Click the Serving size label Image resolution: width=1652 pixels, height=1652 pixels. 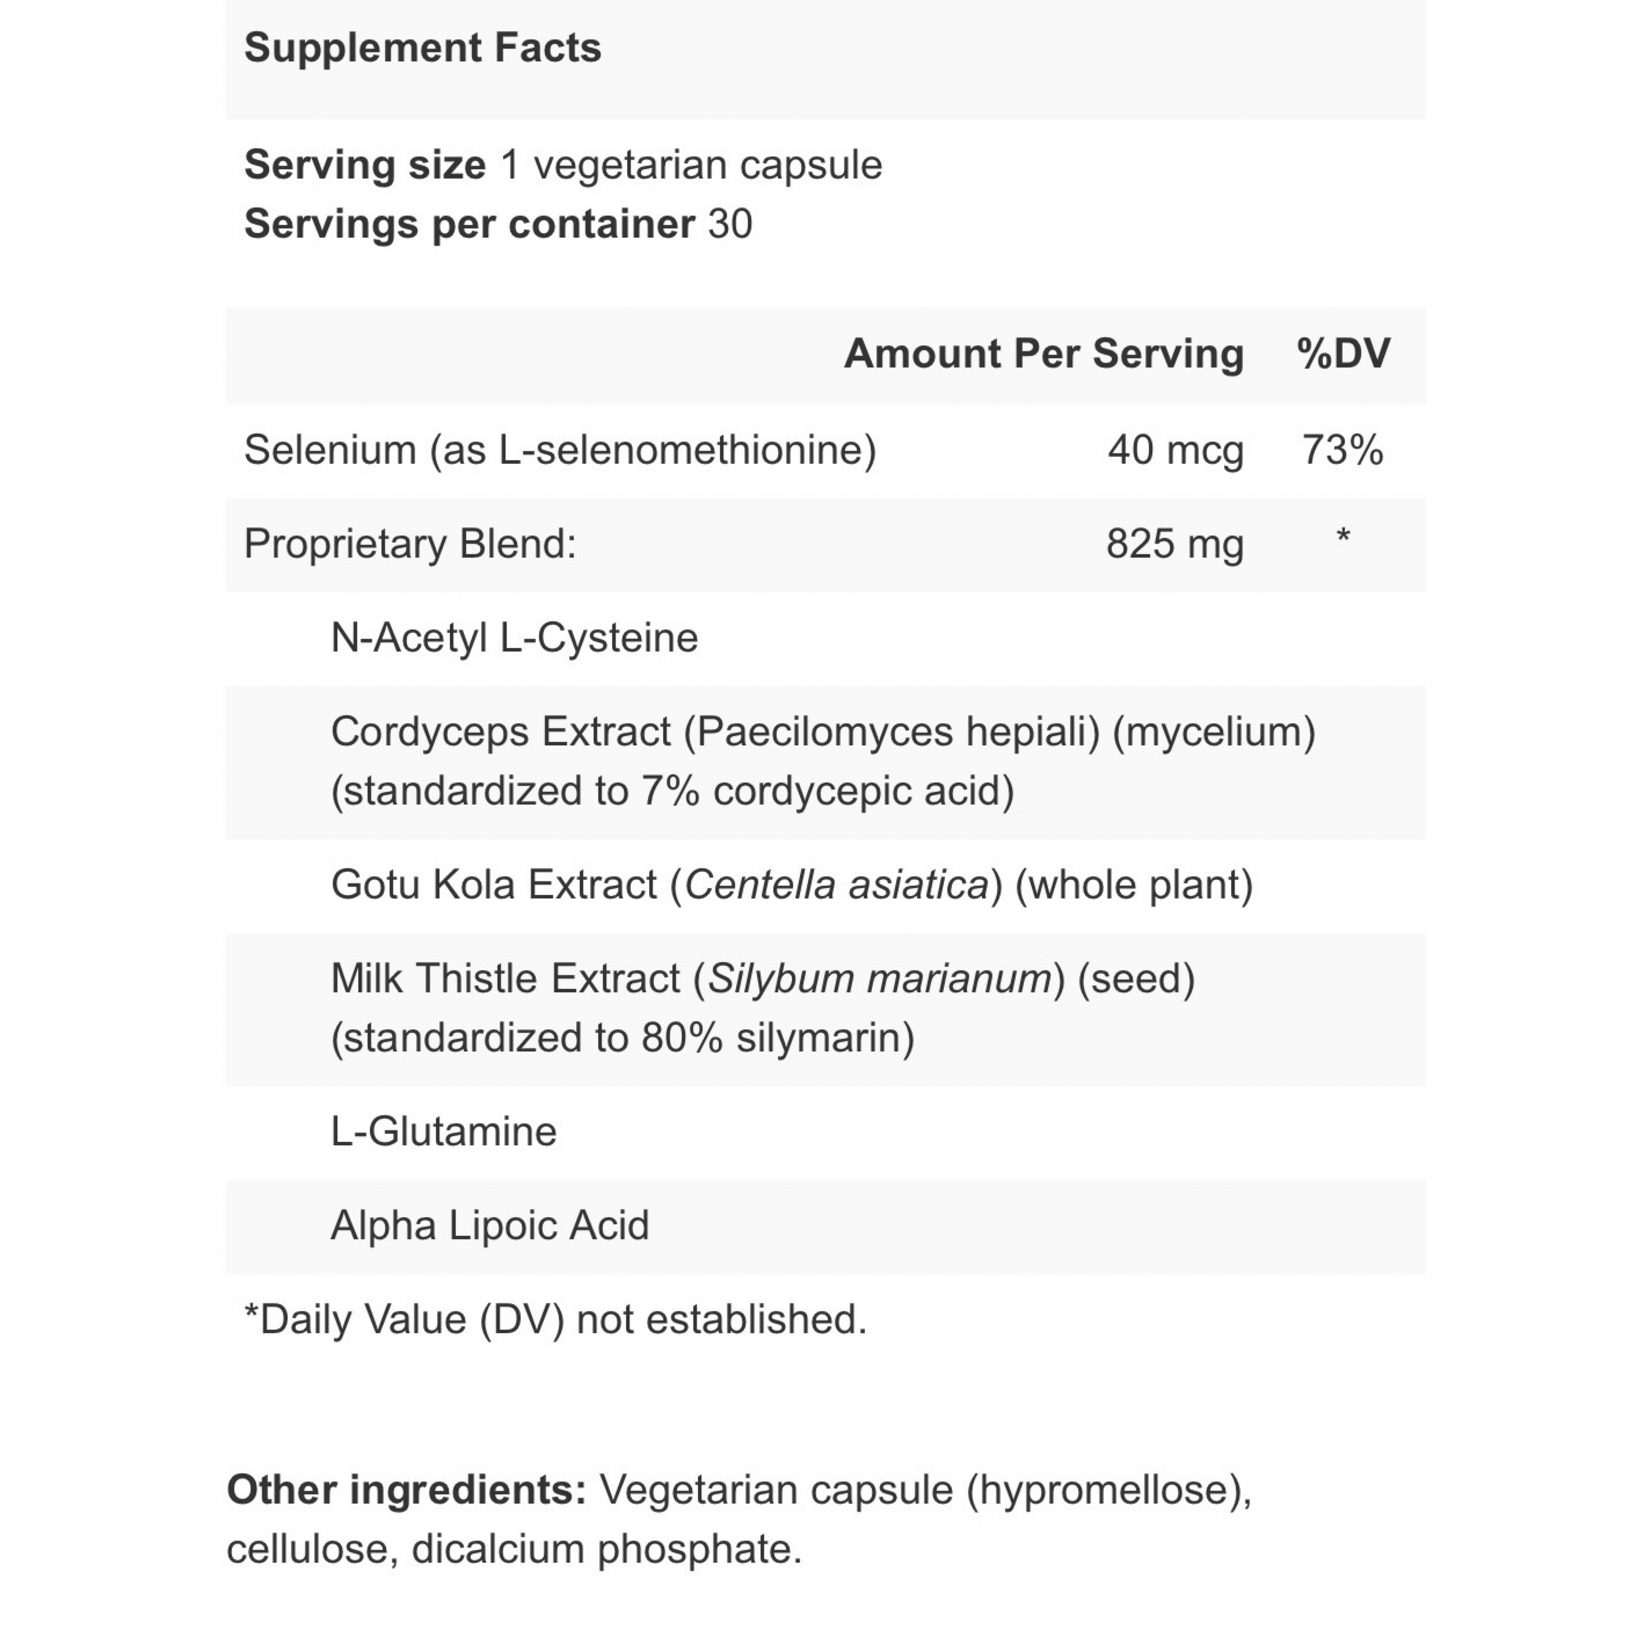[x=364, y=165]
